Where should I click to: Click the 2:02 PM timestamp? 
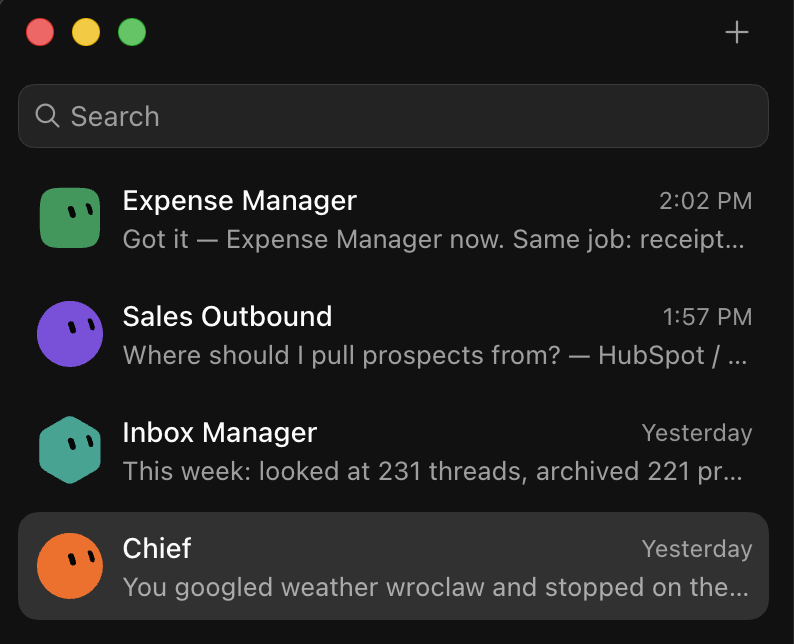pyautogui.click(x=705, y=201)
